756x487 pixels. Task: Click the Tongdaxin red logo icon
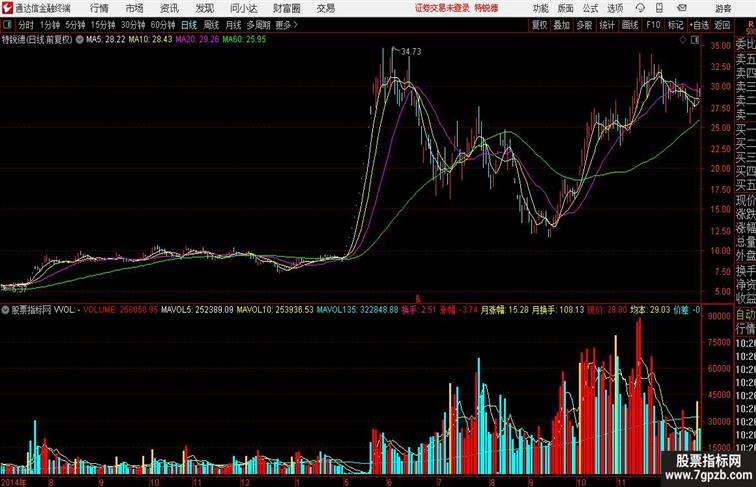tap(7, 8)
